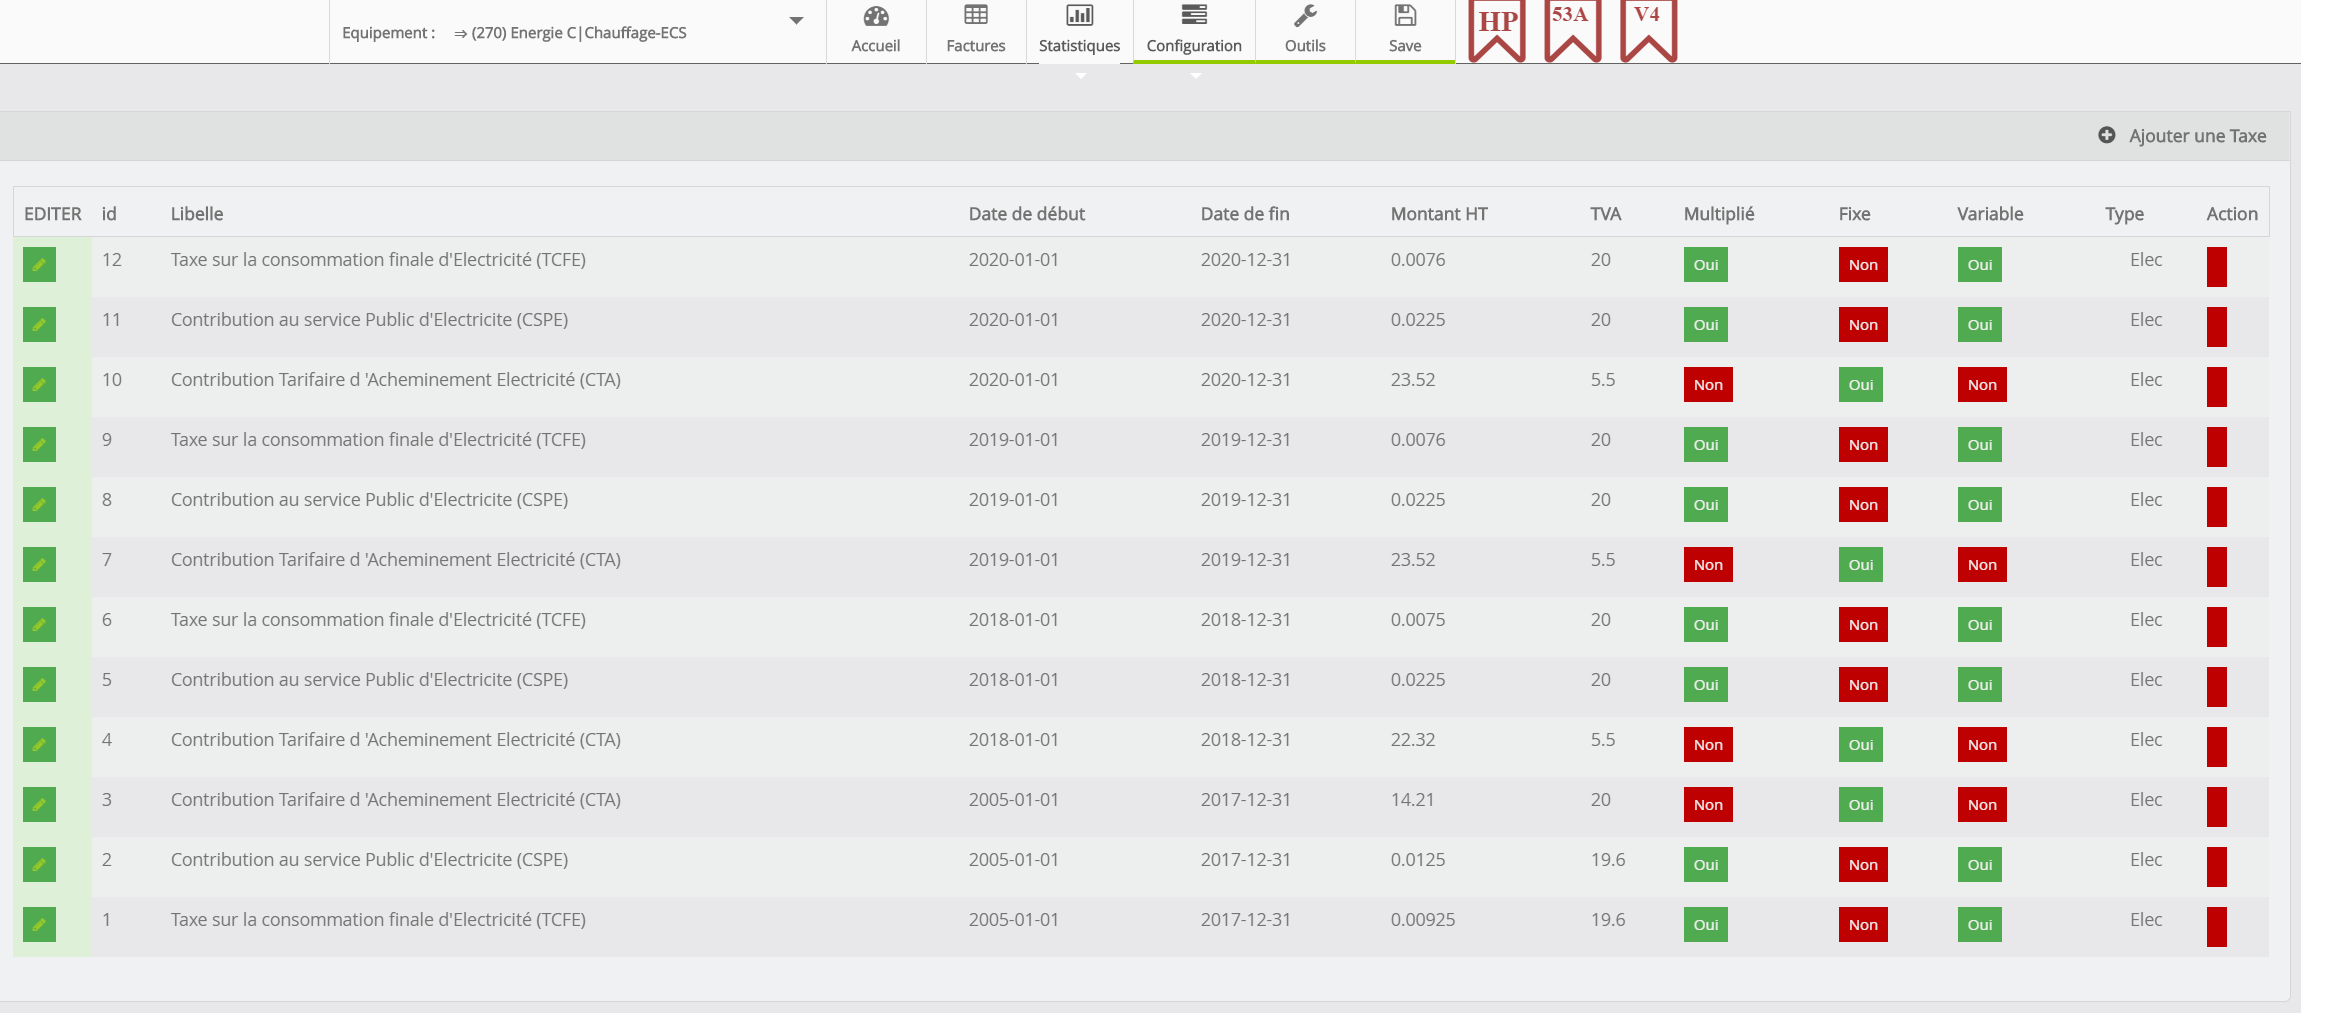This screenshot has width=2337, height=1020.
Task: Open the Statistiques dropdown menu
Action: click(x=1079, y=30)
